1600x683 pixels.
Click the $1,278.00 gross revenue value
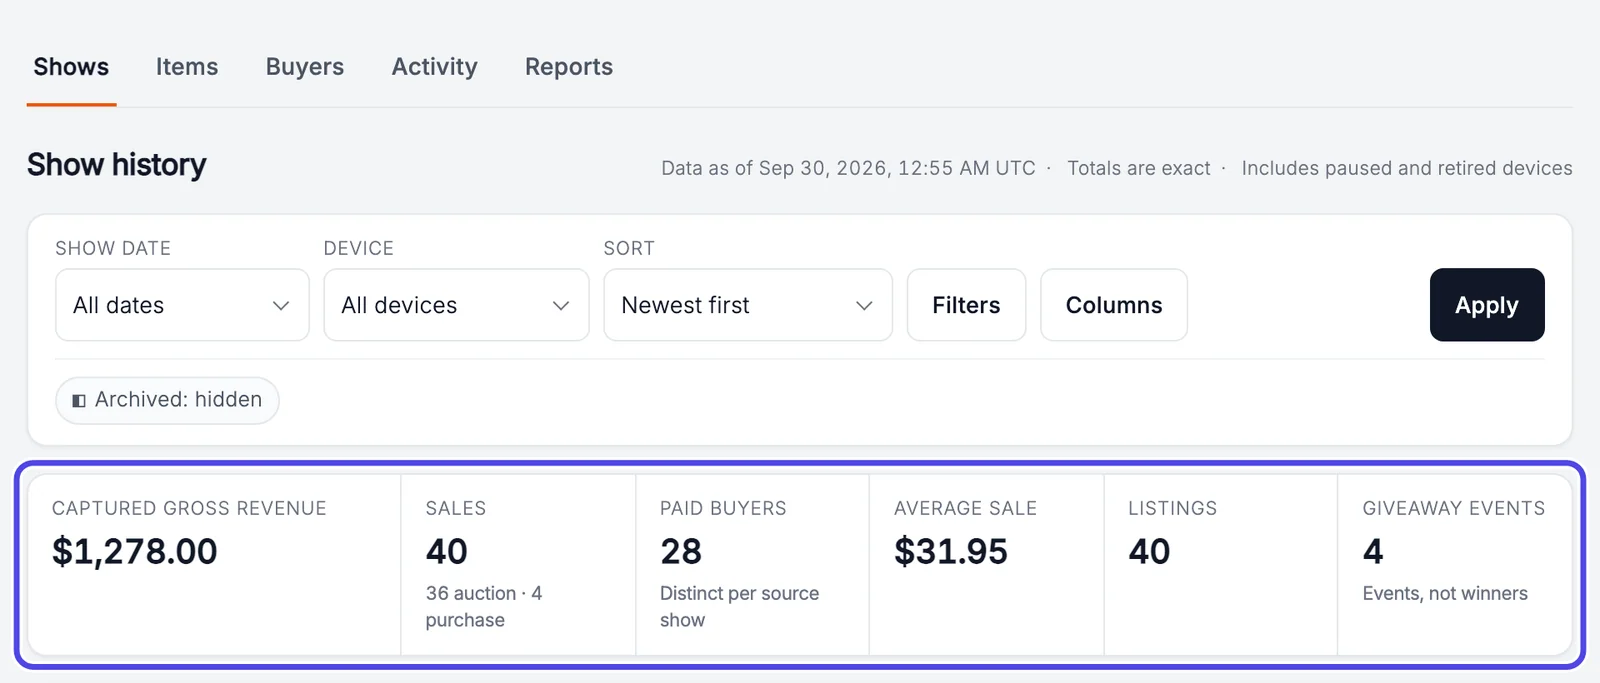coord(134,551)
